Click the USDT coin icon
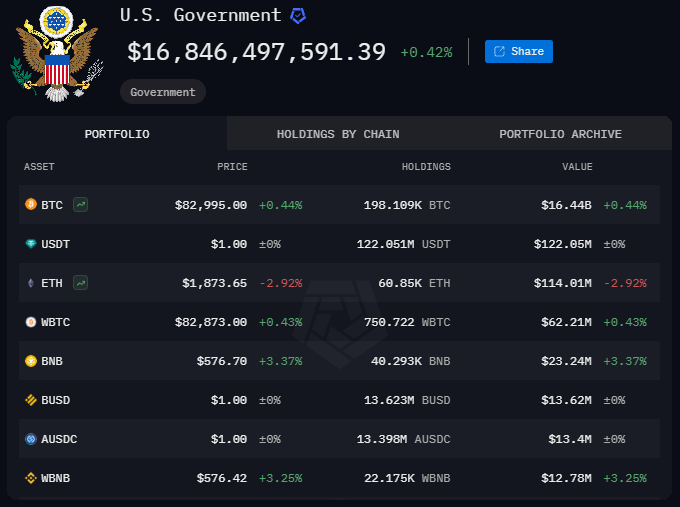 (x=31, y=244)
